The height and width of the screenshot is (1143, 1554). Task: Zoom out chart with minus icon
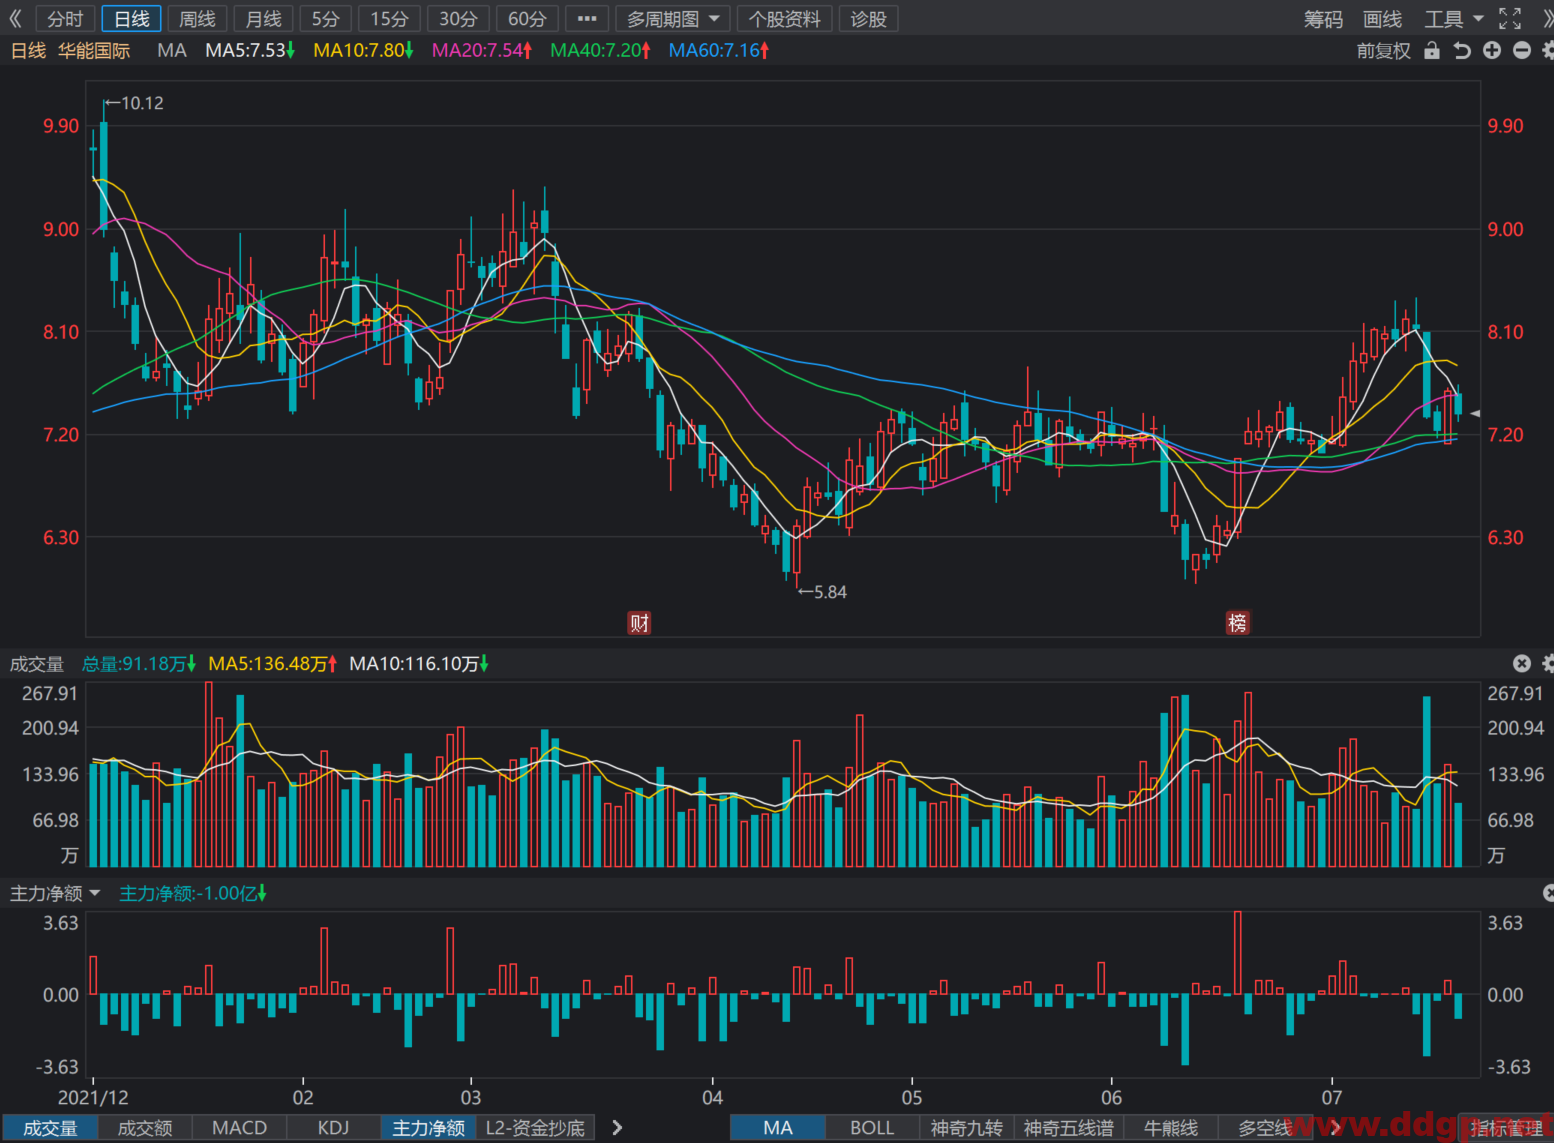[x=1522, y=50]
